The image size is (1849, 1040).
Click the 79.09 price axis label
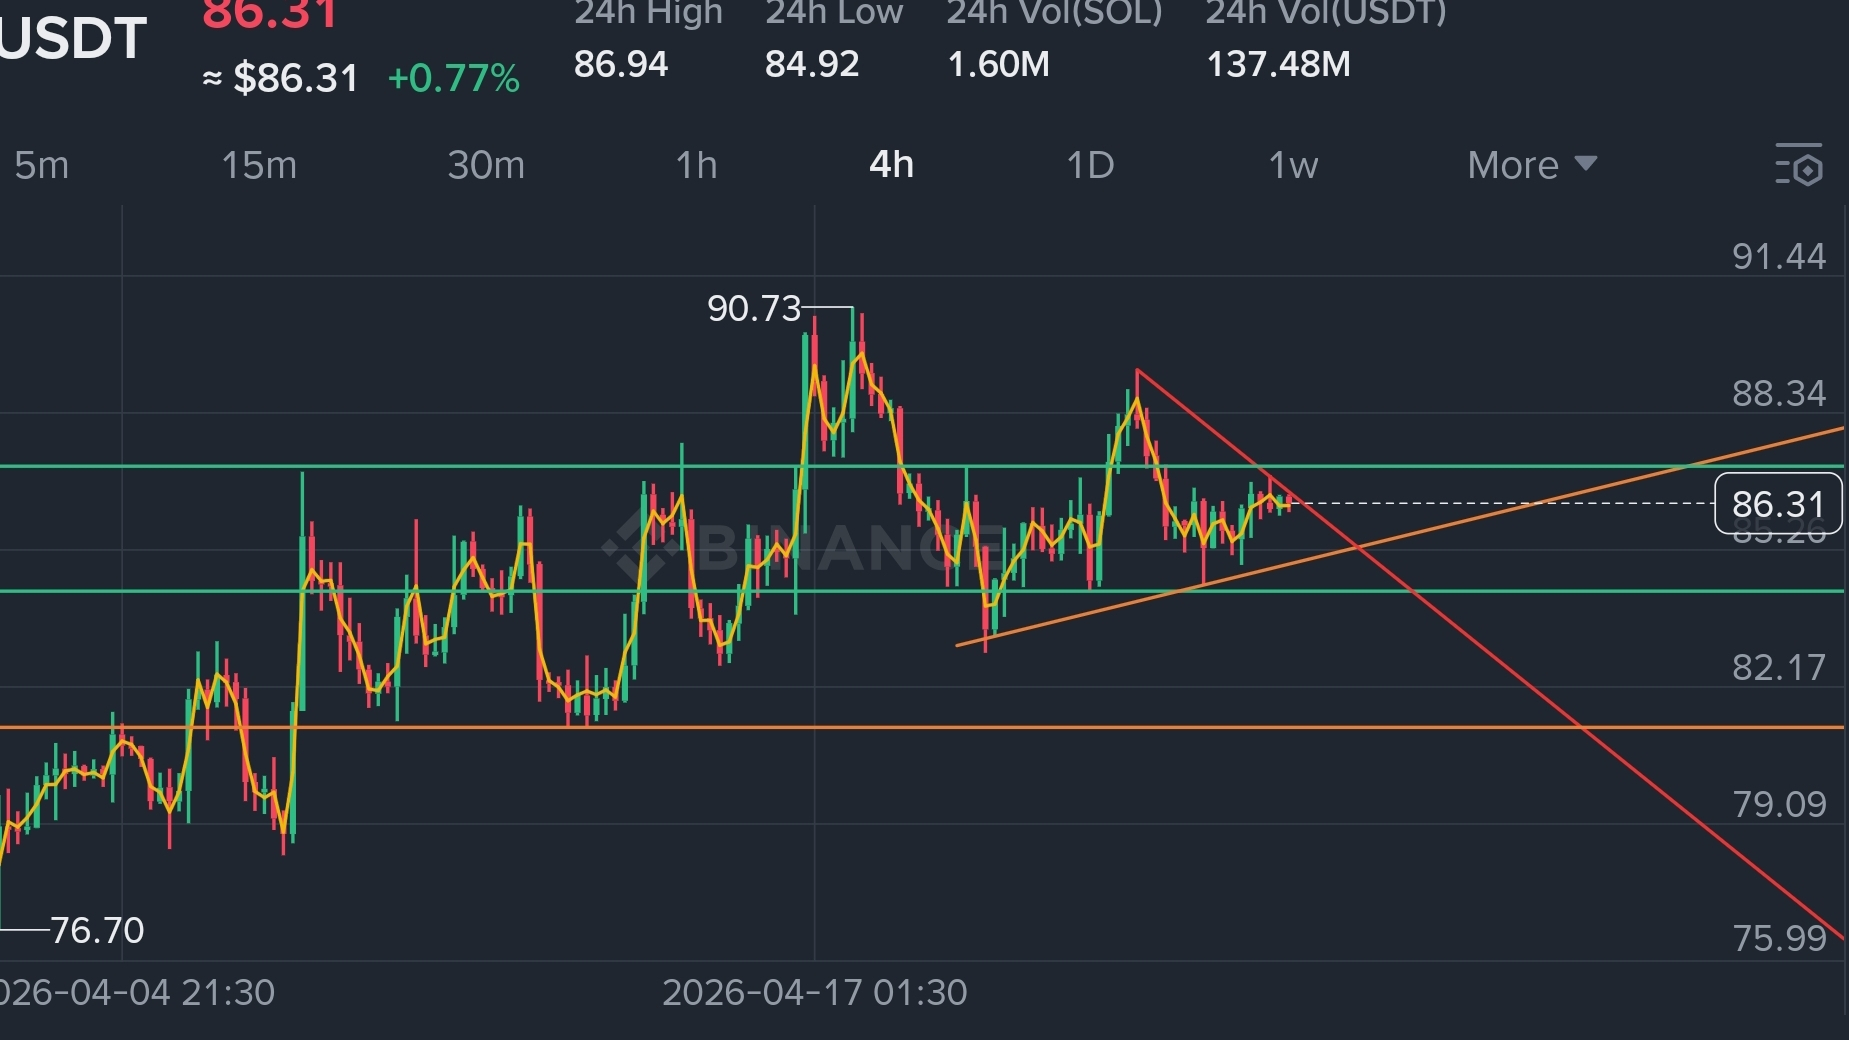pyautogui.click(x=1779, y=804)
